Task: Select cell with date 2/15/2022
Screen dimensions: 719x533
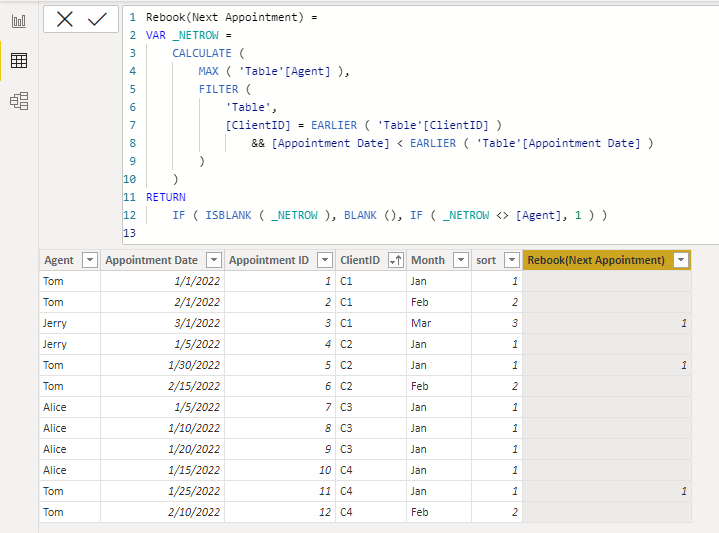Action: click(x=162, y=386)
